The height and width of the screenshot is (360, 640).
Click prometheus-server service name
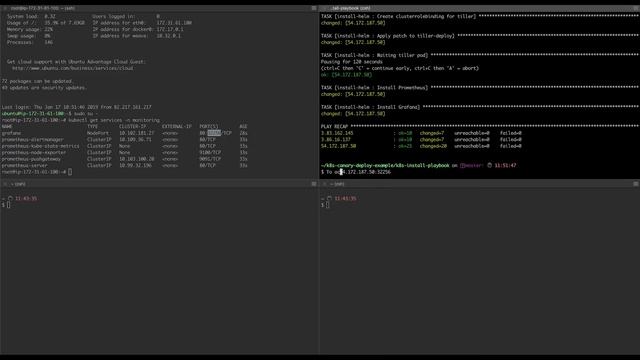click(x=24, y=166)
